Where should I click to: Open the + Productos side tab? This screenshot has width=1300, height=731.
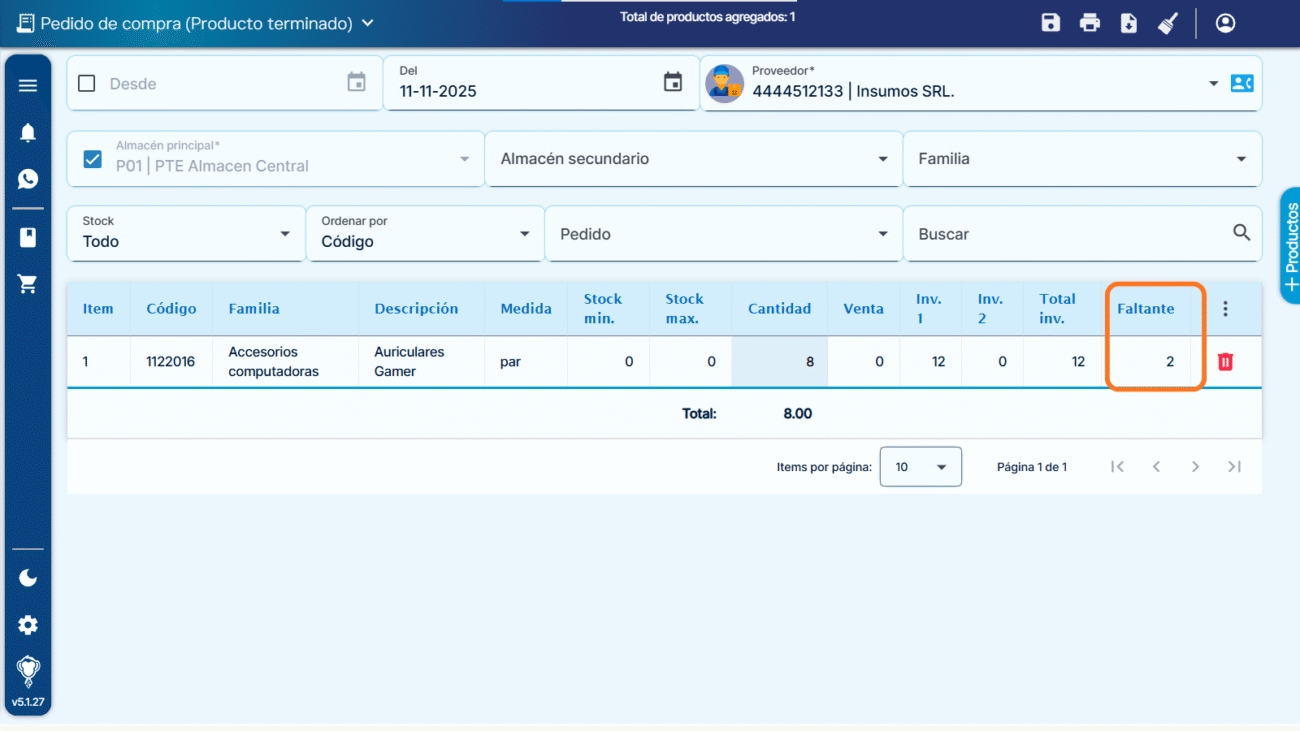point(1290,245)
